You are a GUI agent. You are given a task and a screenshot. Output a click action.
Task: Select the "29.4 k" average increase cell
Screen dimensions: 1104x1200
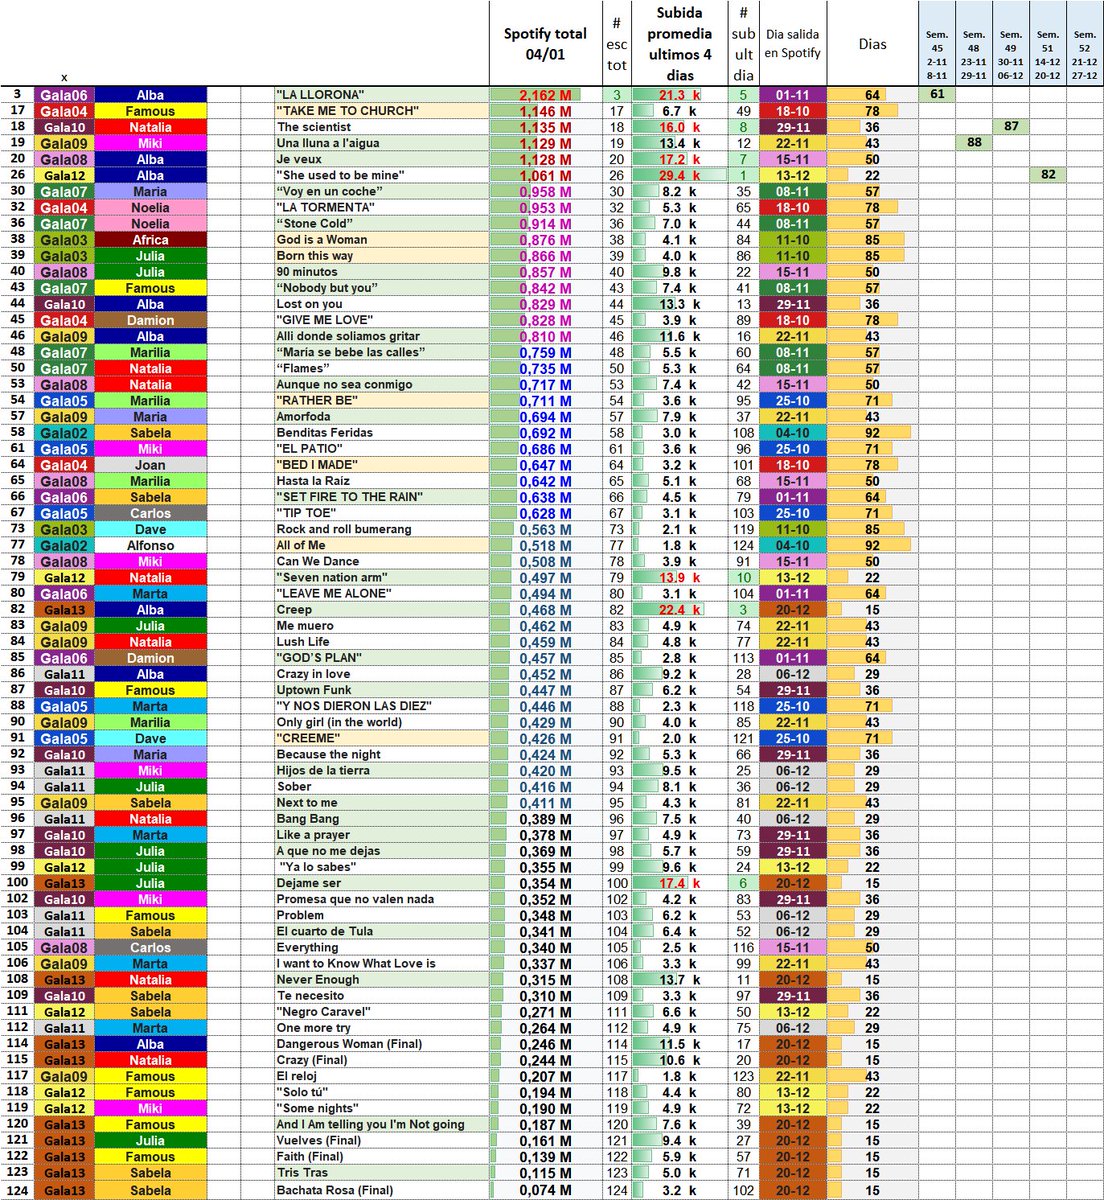tap(679, 175)
